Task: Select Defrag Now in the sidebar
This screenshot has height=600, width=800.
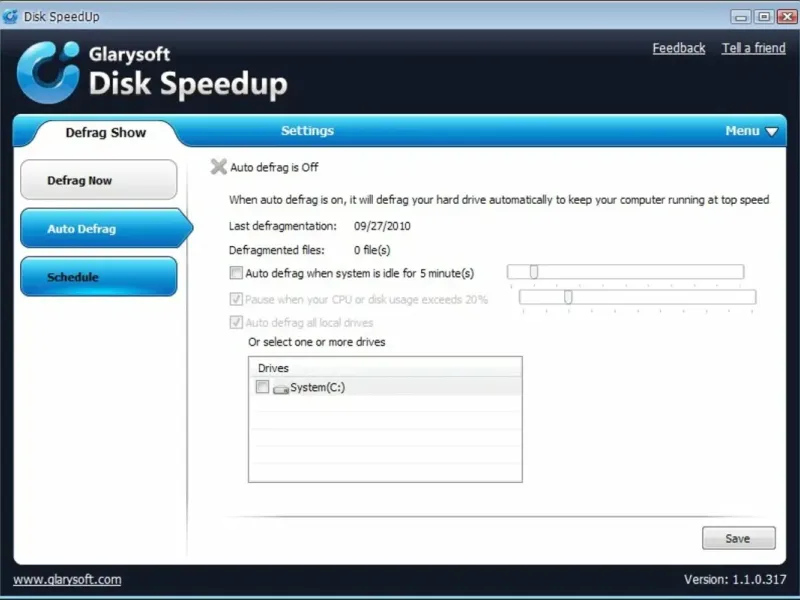Action: (x=98, y=180)
